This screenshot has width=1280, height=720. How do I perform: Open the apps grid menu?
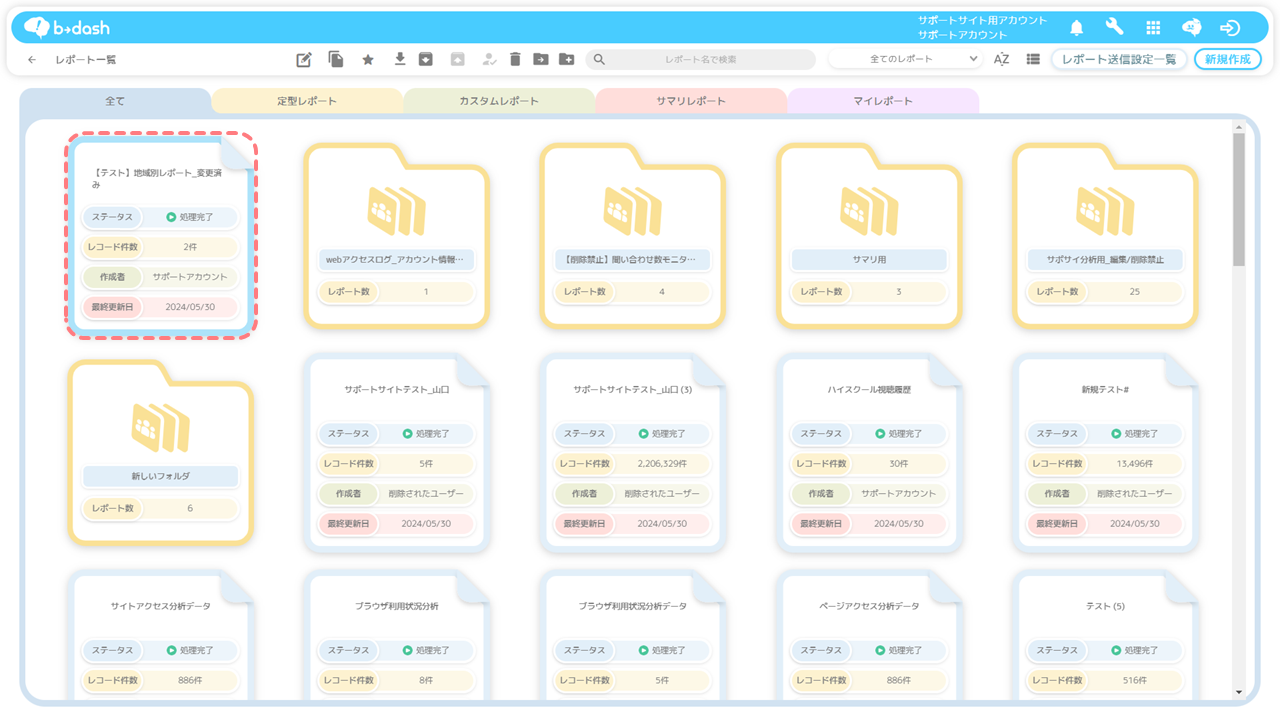[1153, 28]
